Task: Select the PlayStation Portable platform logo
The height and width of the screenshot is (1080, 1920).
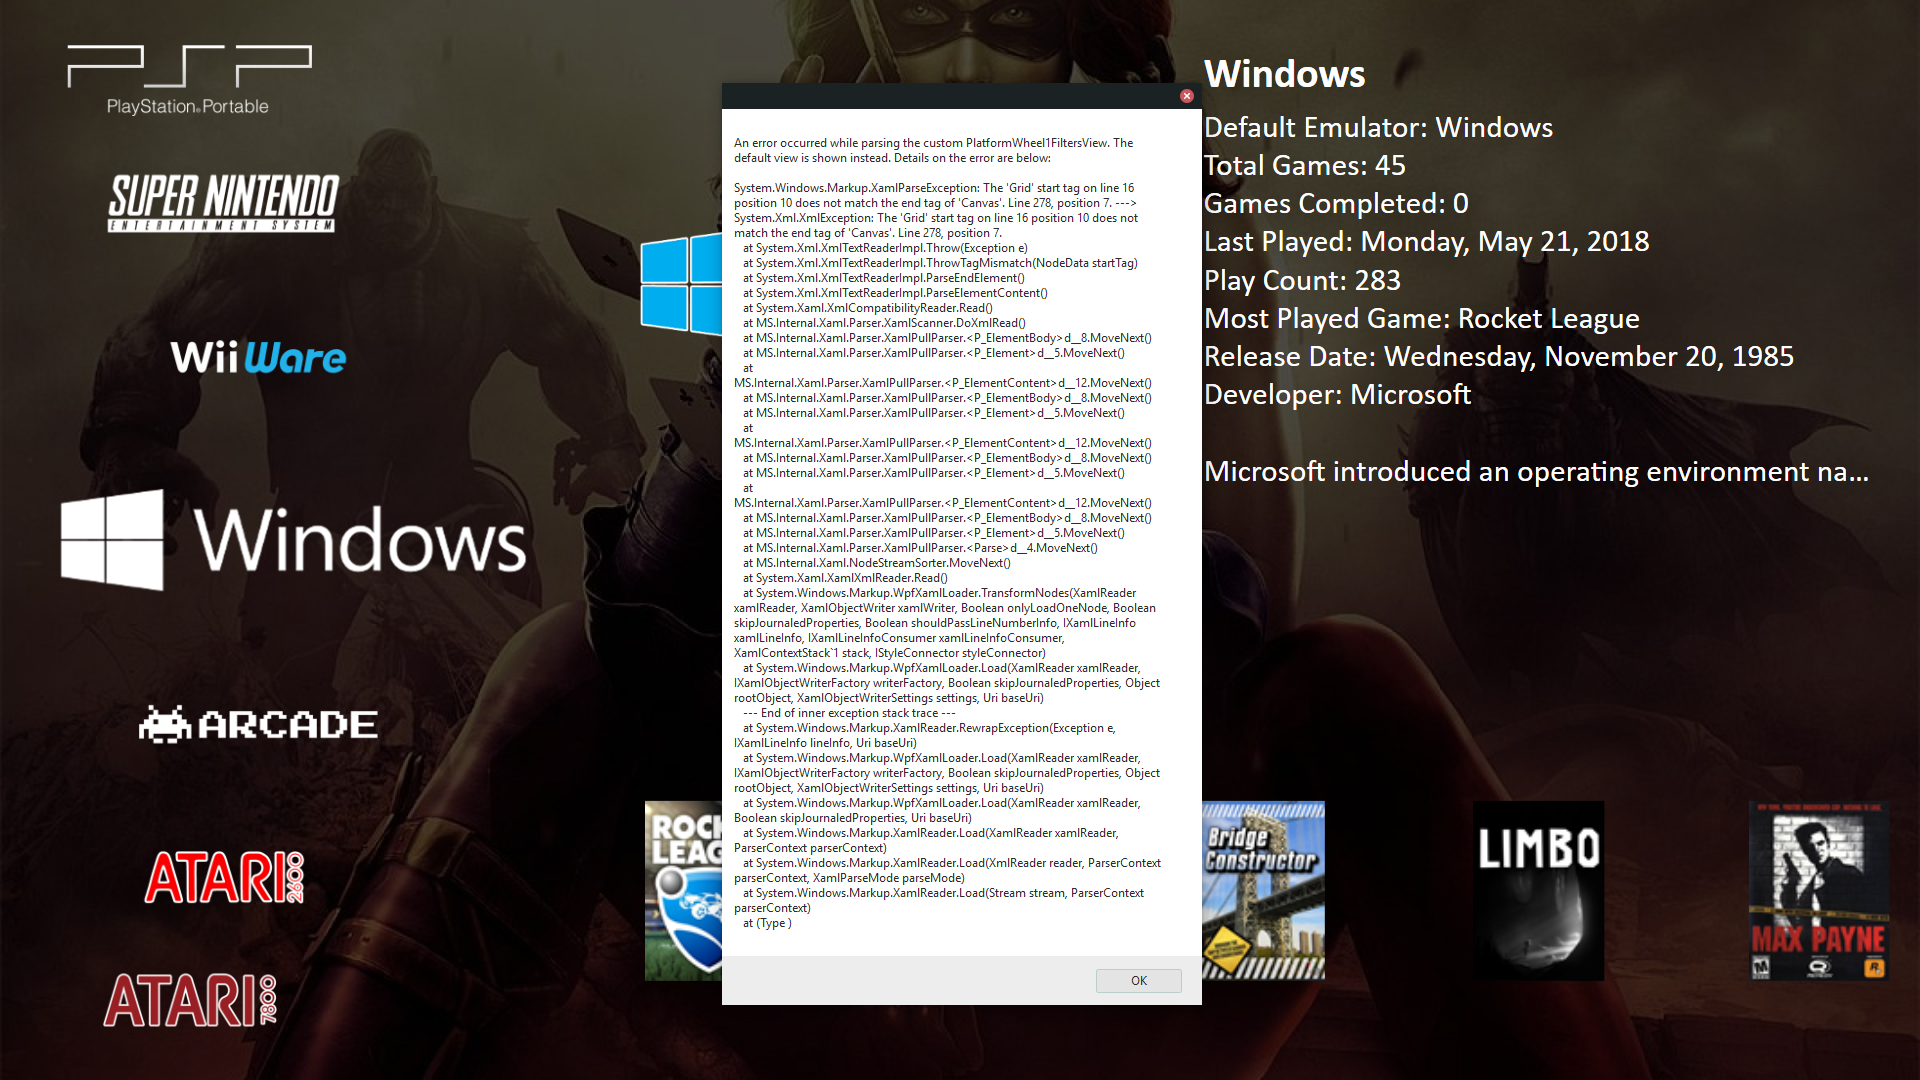Action: click(189, 80)
